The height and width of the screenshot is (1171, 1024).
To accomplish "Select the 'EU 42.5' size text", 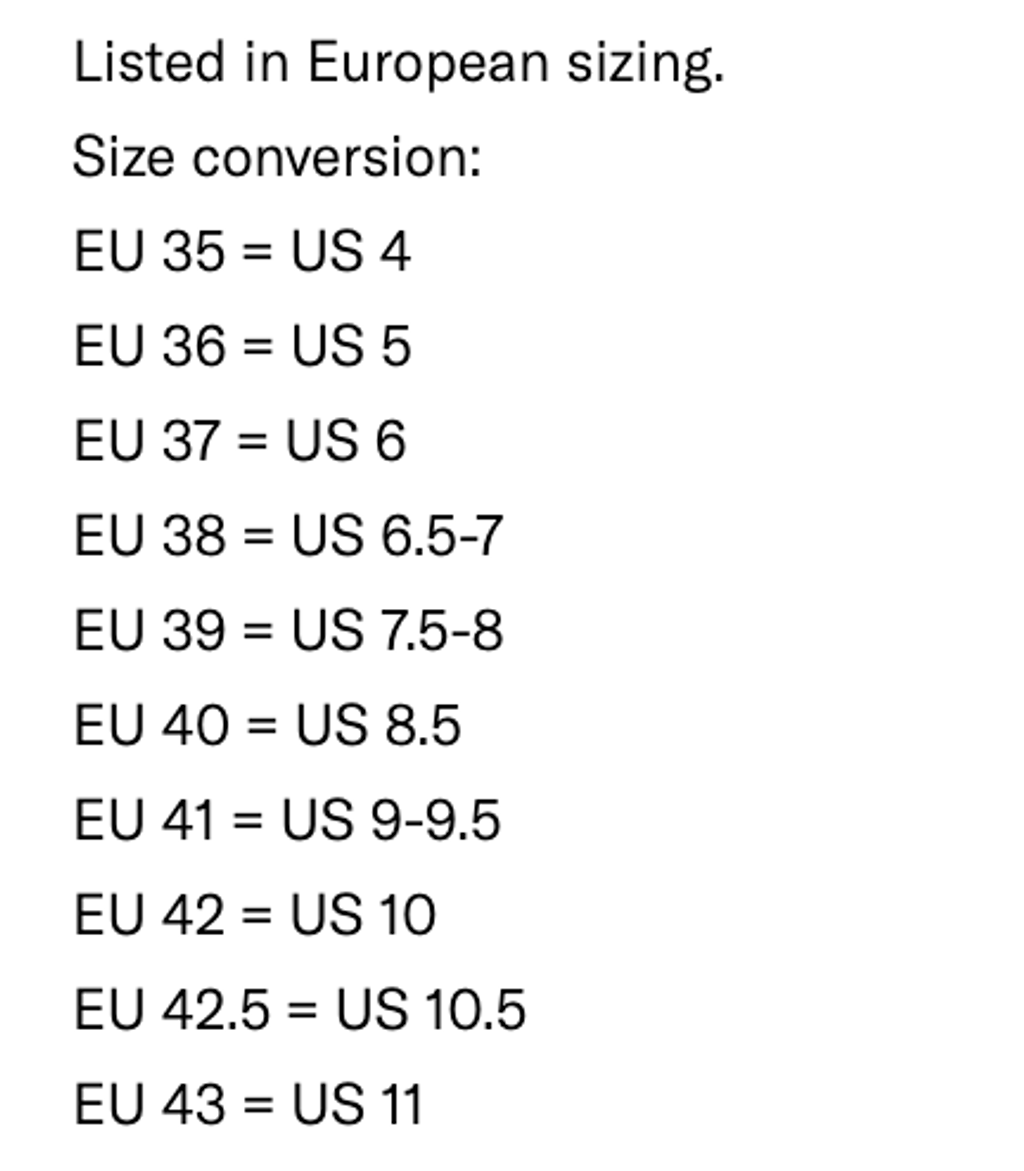I will [x=172, y=1010].
